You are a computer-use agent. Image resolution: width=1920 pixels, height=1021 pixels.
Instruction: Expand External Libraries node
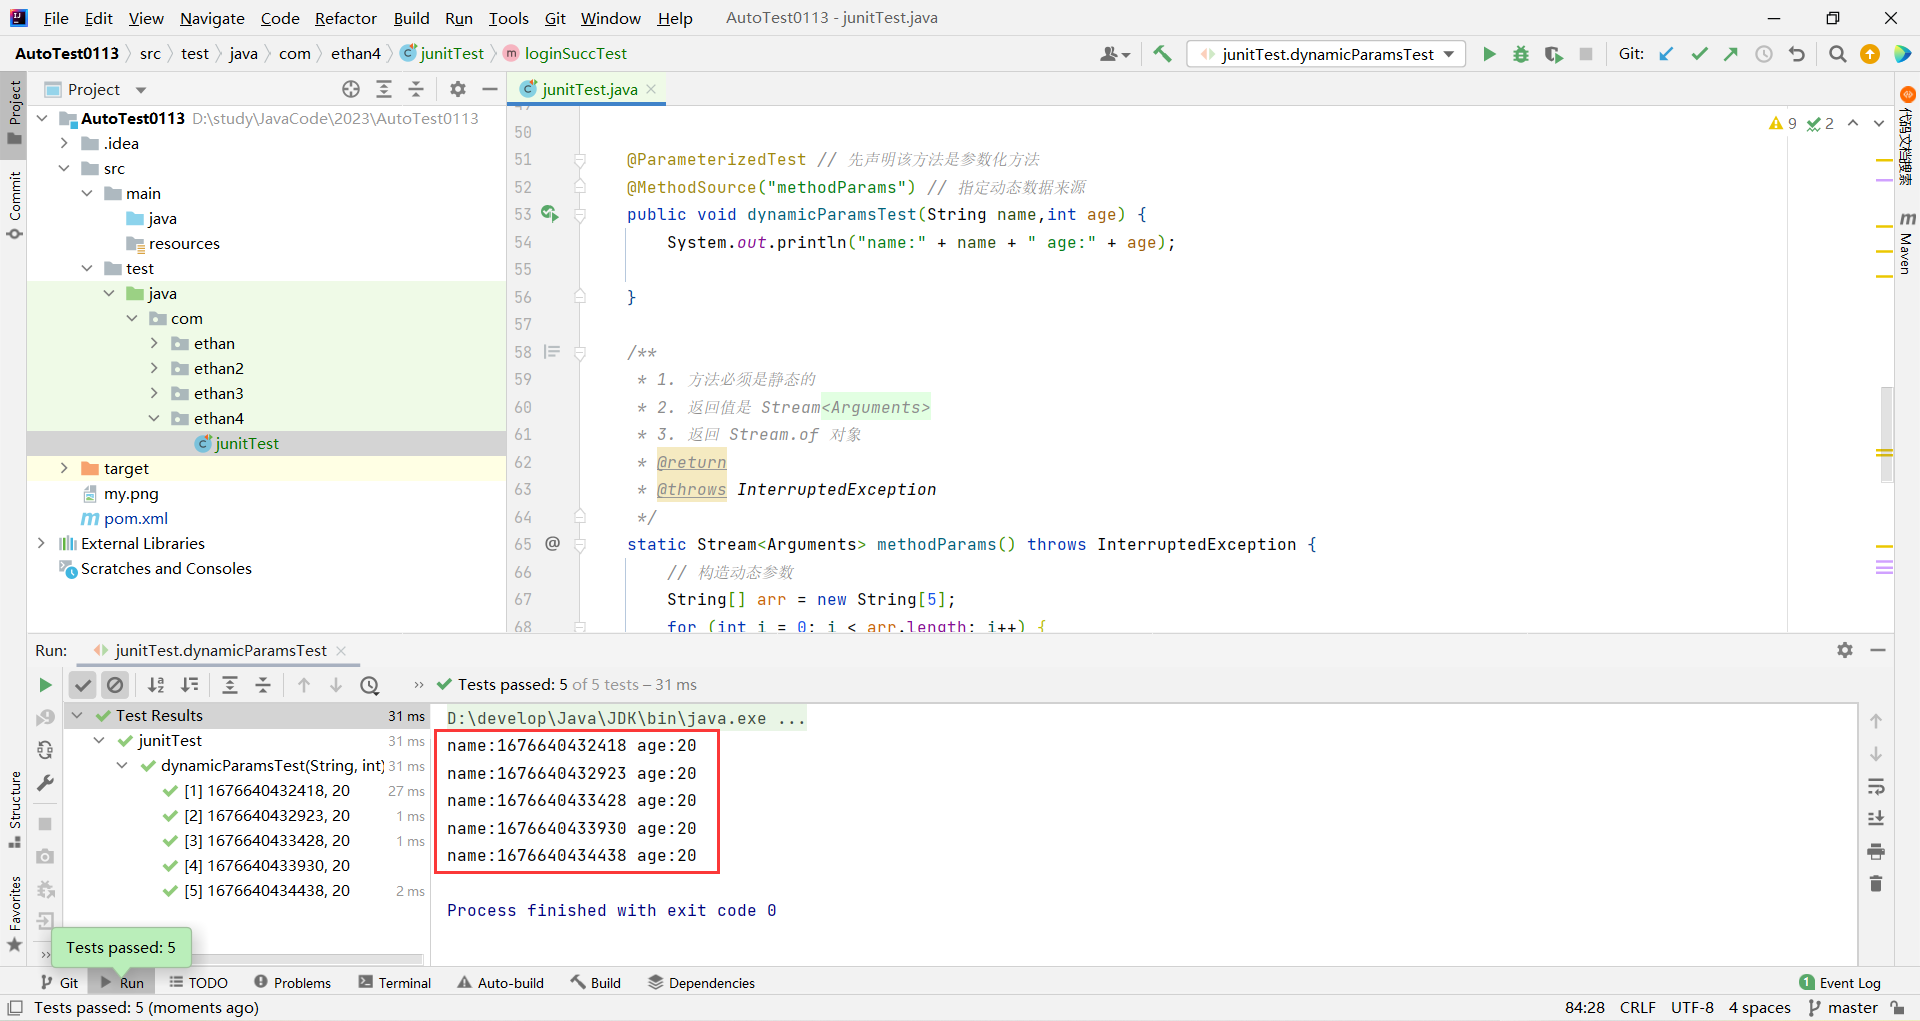[x=41, y=543]
